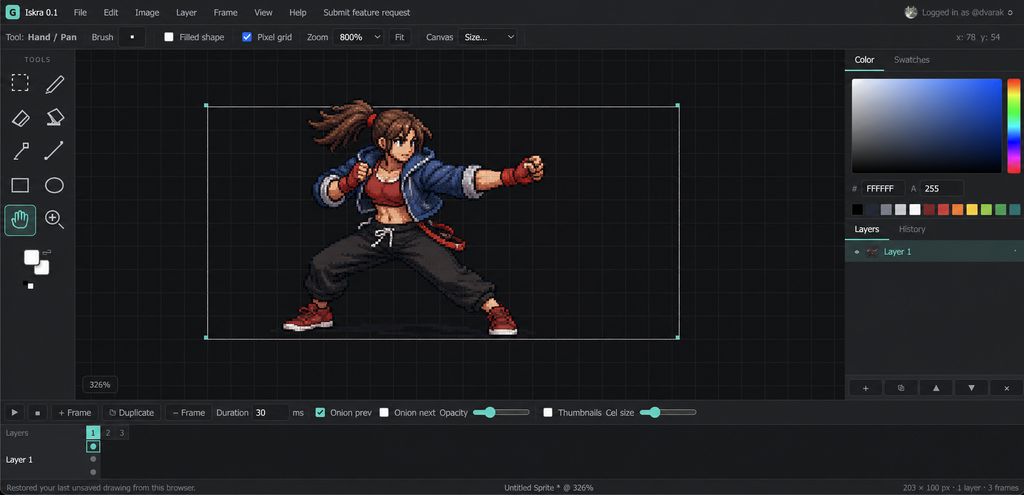The height and width of the screenshot is (495, 1024).
Task: Open the Frame menu
Action: 225,12
